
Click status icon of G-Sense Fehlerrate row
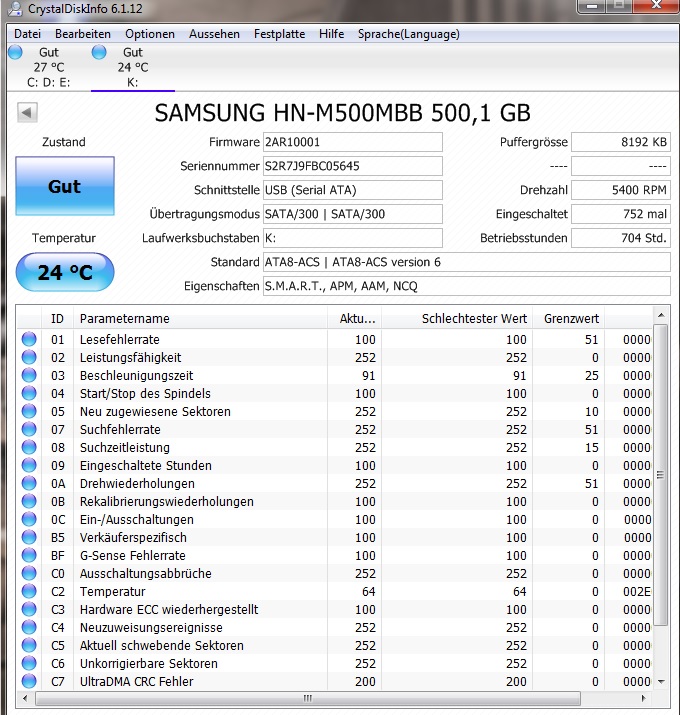pyautogui.click(x=29, y=555)
